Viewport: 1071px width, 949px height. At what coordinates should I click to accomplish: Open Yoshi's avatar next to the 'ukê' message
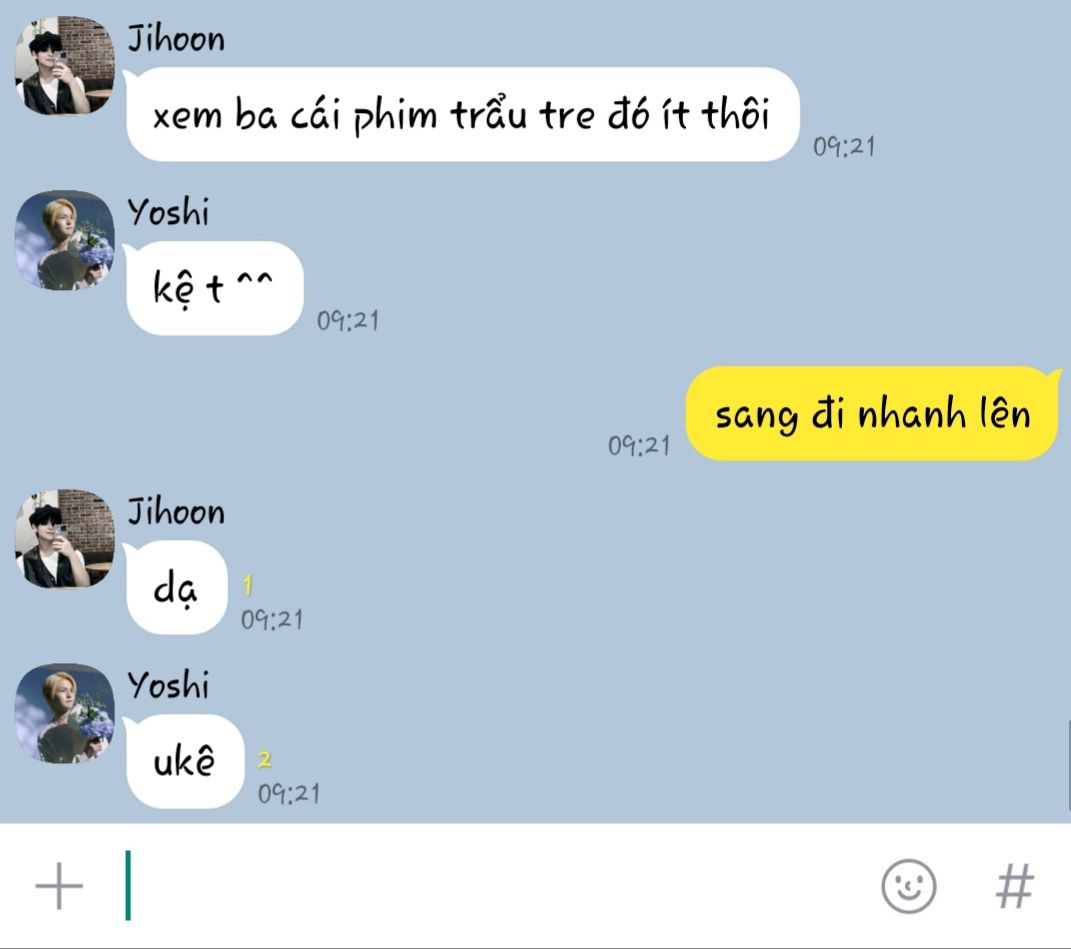pos(65,713)
